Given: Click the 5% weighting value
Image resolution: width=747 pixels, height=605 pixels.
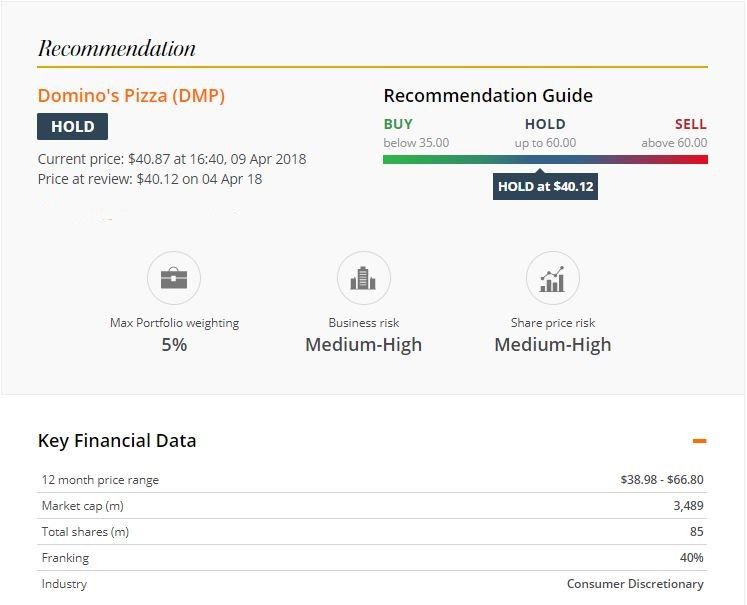Looking at the screenshot, I should click(x=174, y=344).
